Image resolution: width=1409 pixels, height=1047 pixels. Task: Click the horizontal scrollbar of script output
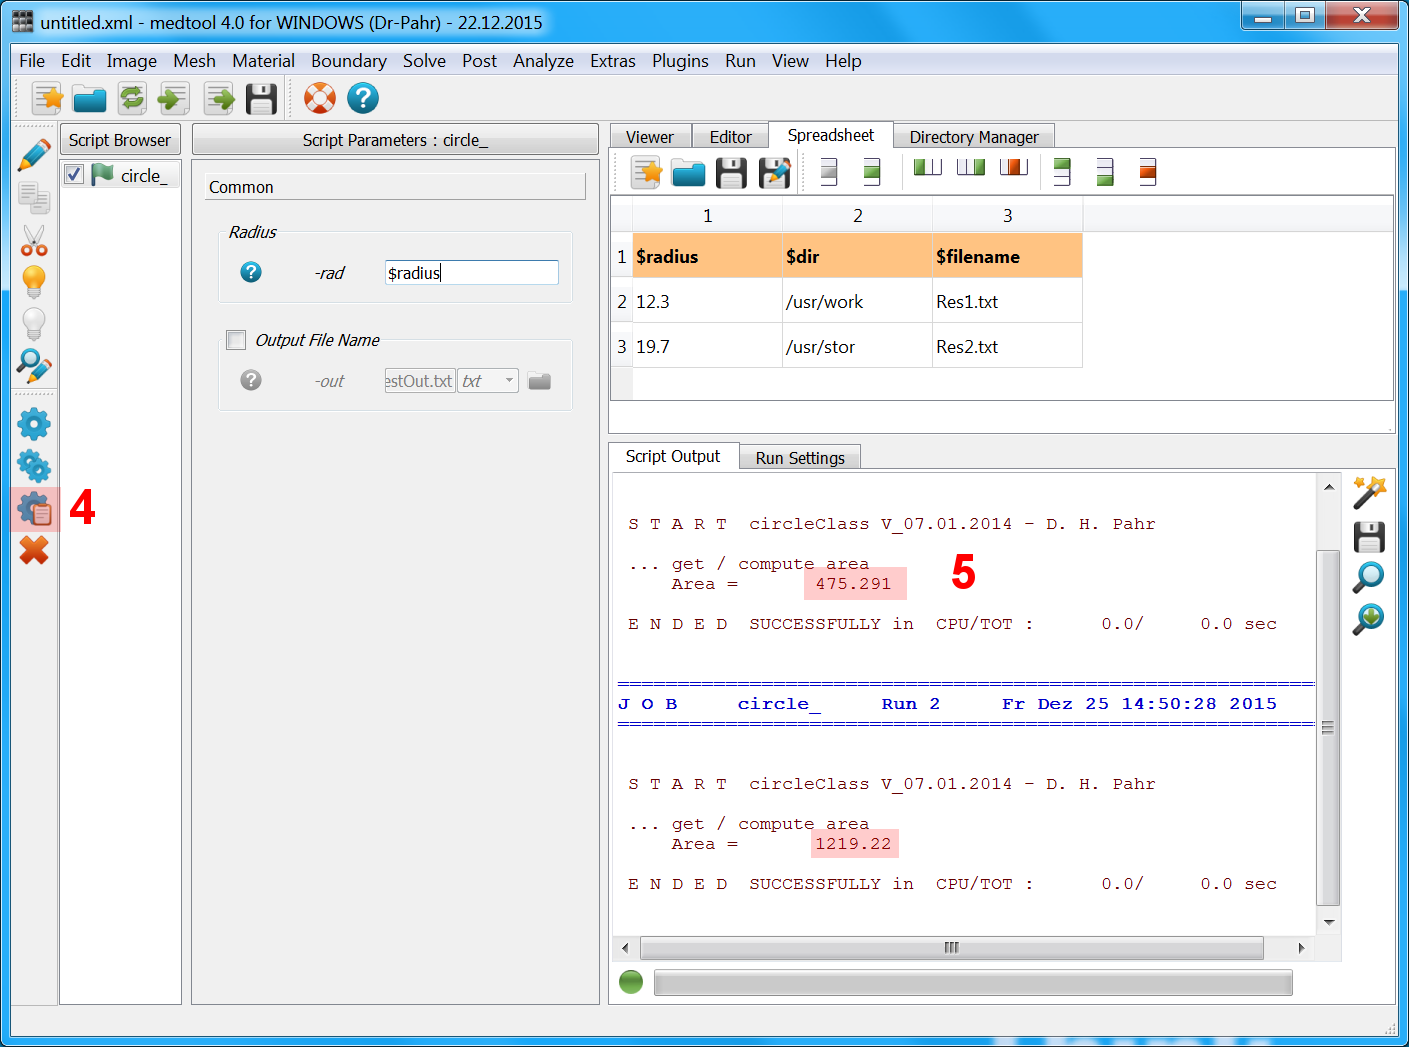coord(952,947)
